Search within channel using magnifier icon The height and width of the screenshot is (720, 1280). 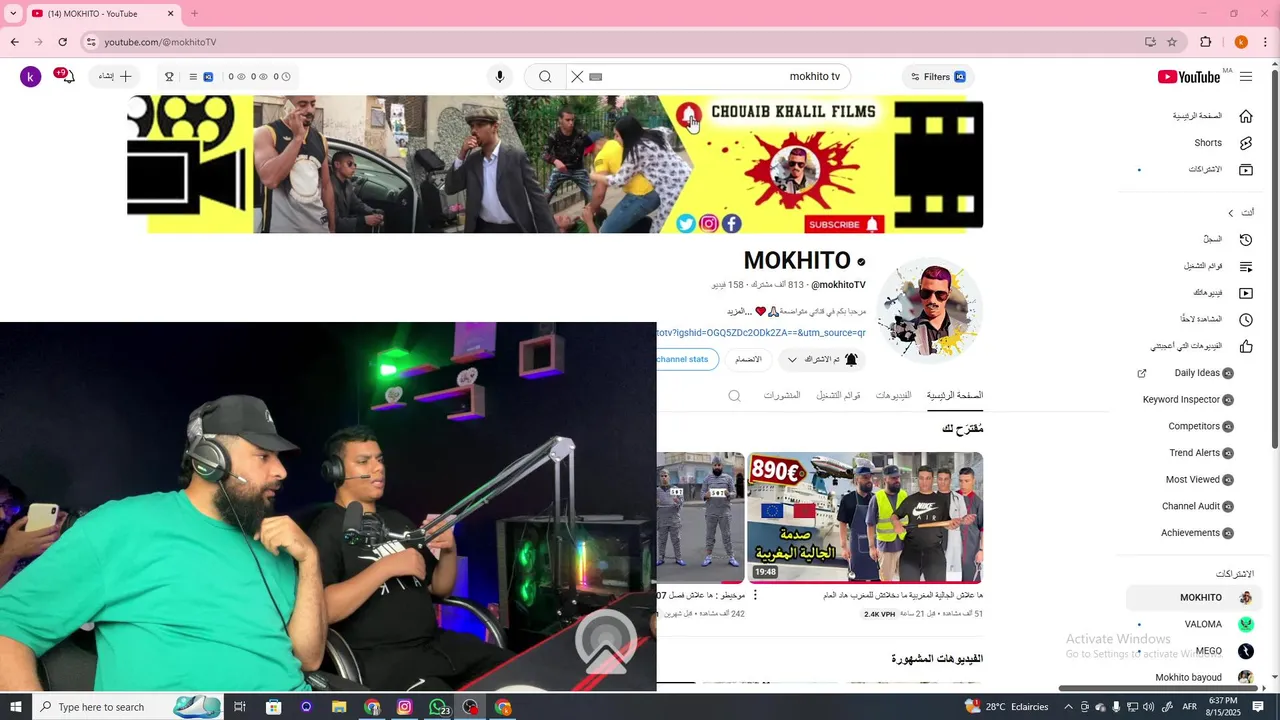734,396
